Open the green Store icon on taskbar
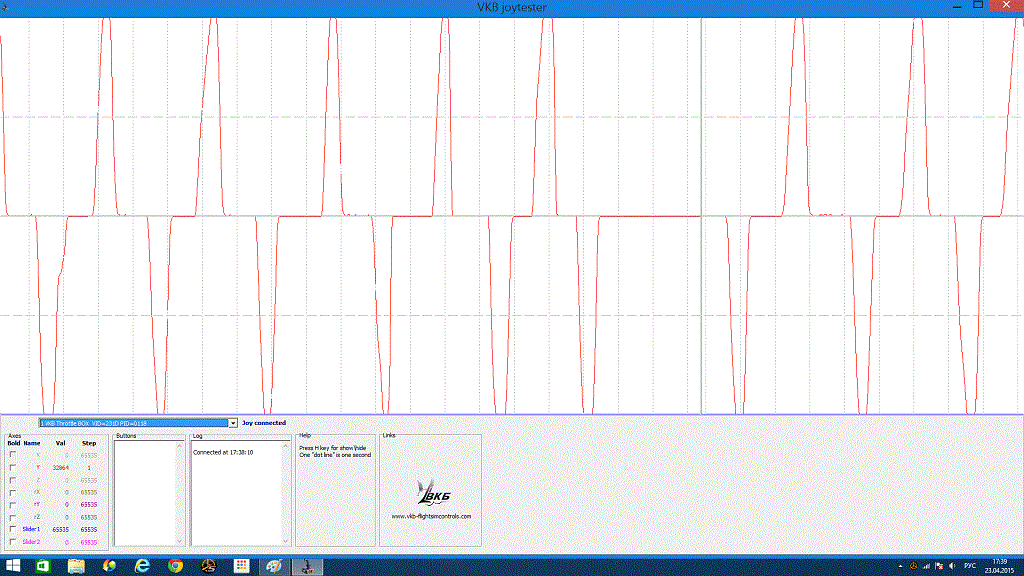The height and width of the screenshot is (576, 1024). (43, 566)
